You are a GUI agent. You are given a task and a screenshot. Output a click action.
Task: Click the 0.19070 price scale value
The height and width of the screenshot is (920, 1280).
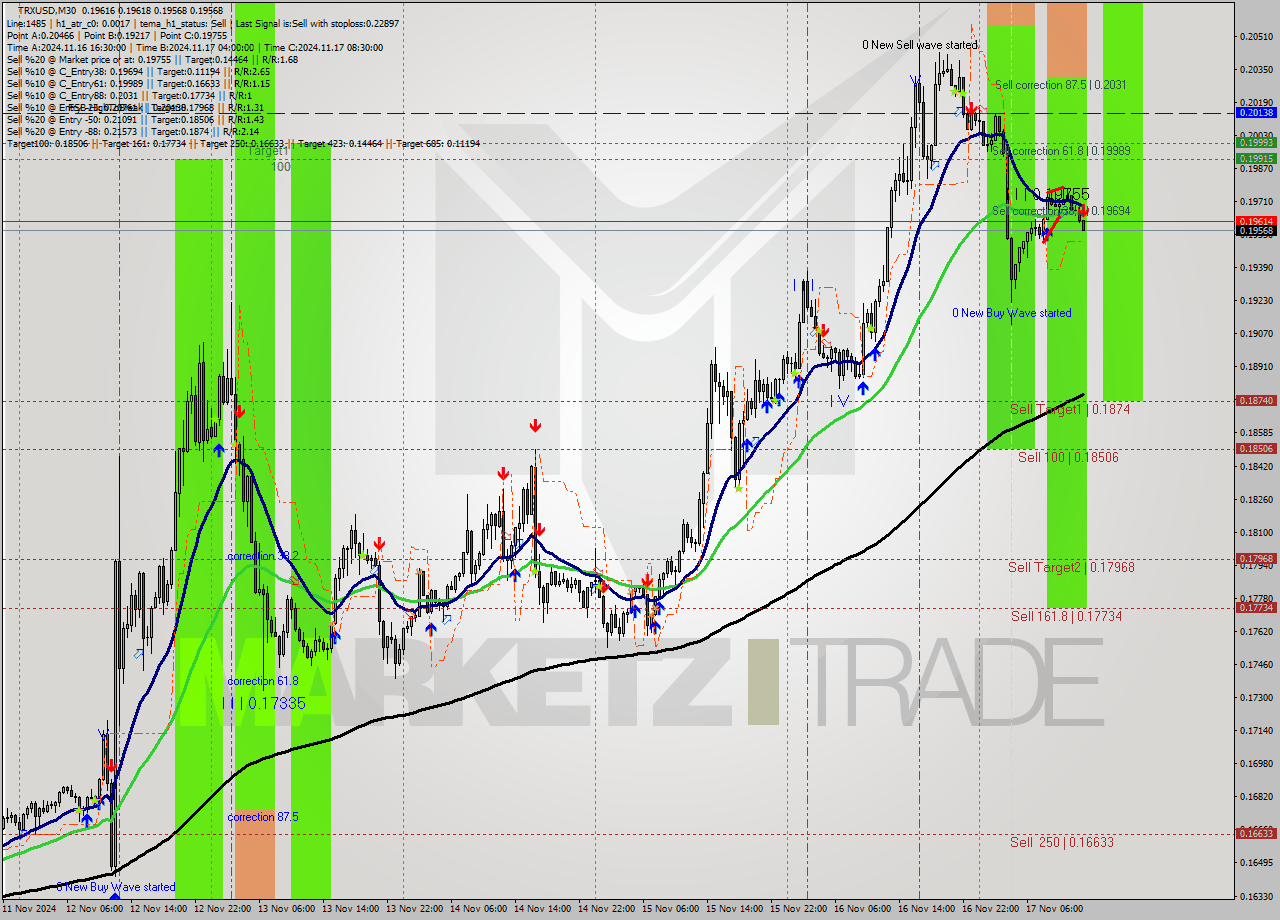(1256, 333)
